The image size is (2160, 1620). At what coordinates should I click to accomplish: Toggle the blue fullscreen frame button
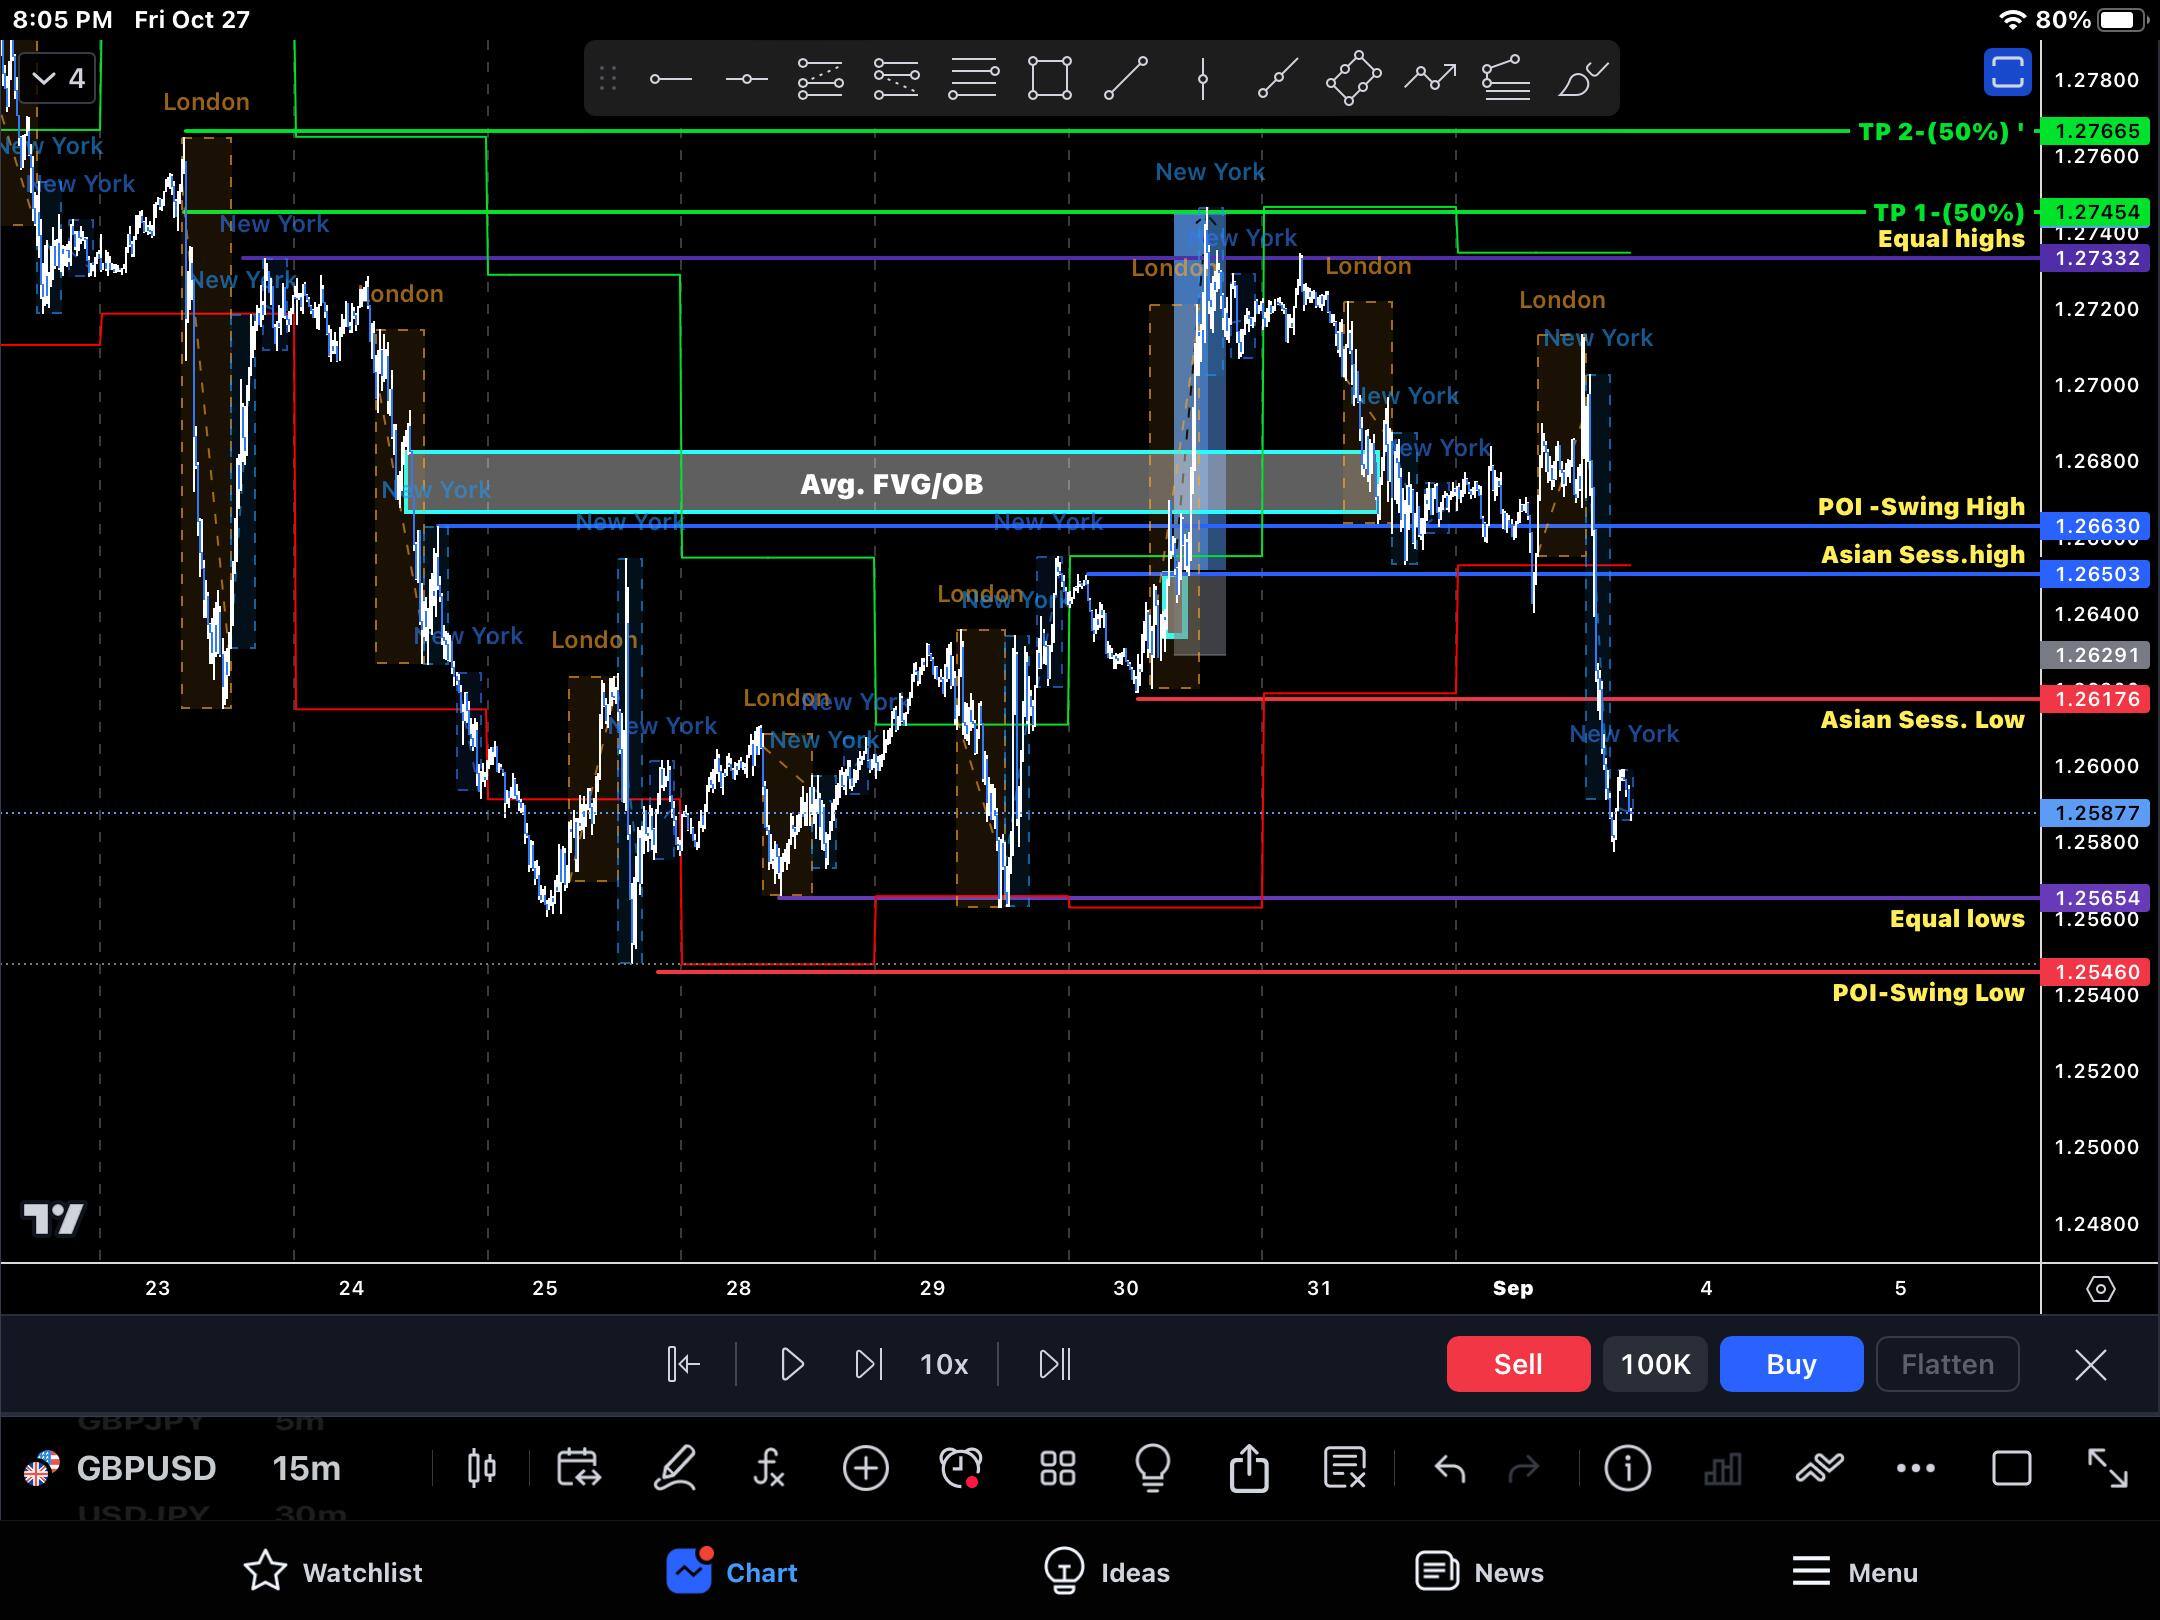[x=2007, y=73]
